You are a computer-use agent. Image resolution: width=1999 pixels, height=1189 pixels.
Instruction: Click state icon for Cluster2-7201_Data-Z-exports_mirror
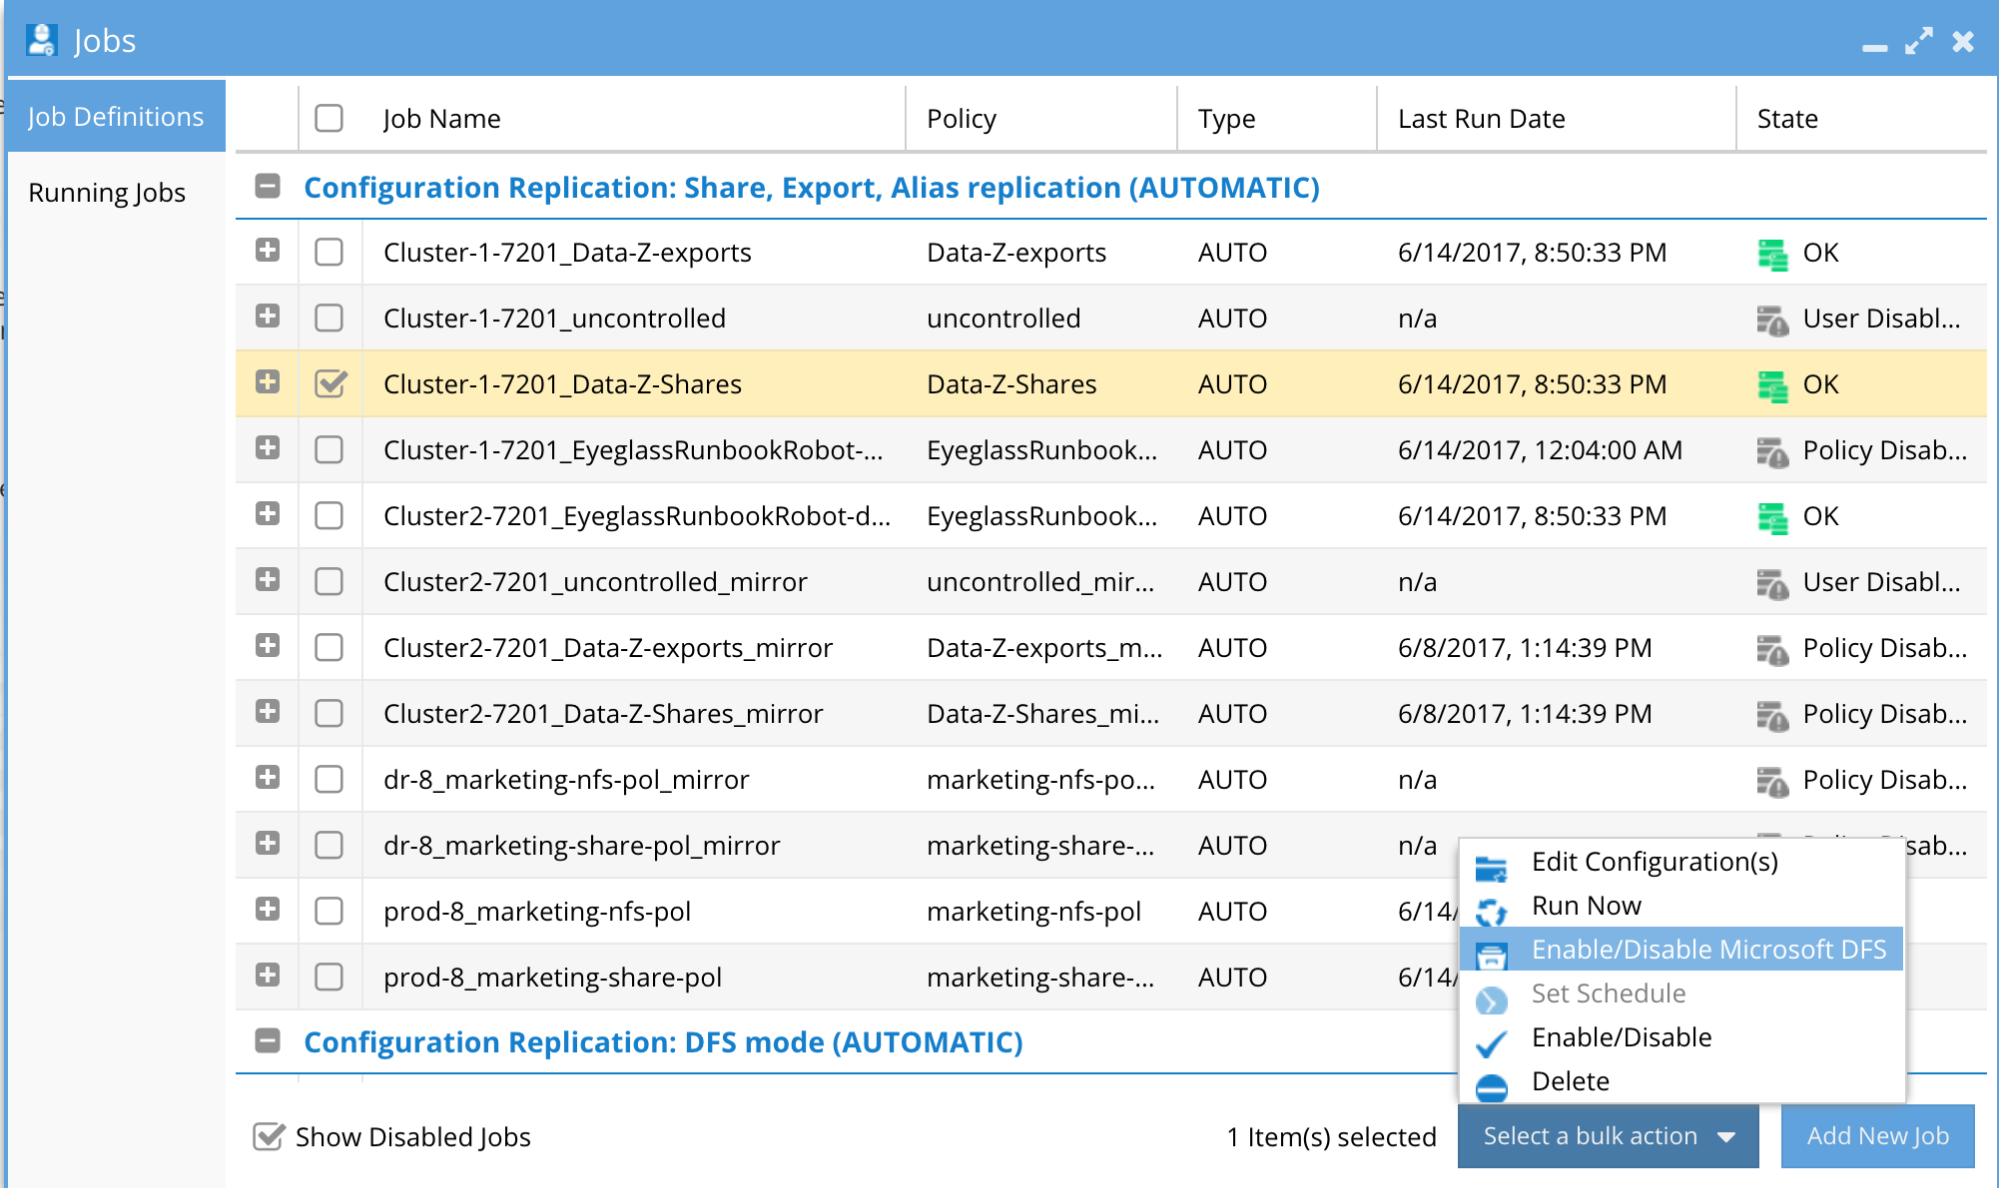click(x=1772, y=650)
